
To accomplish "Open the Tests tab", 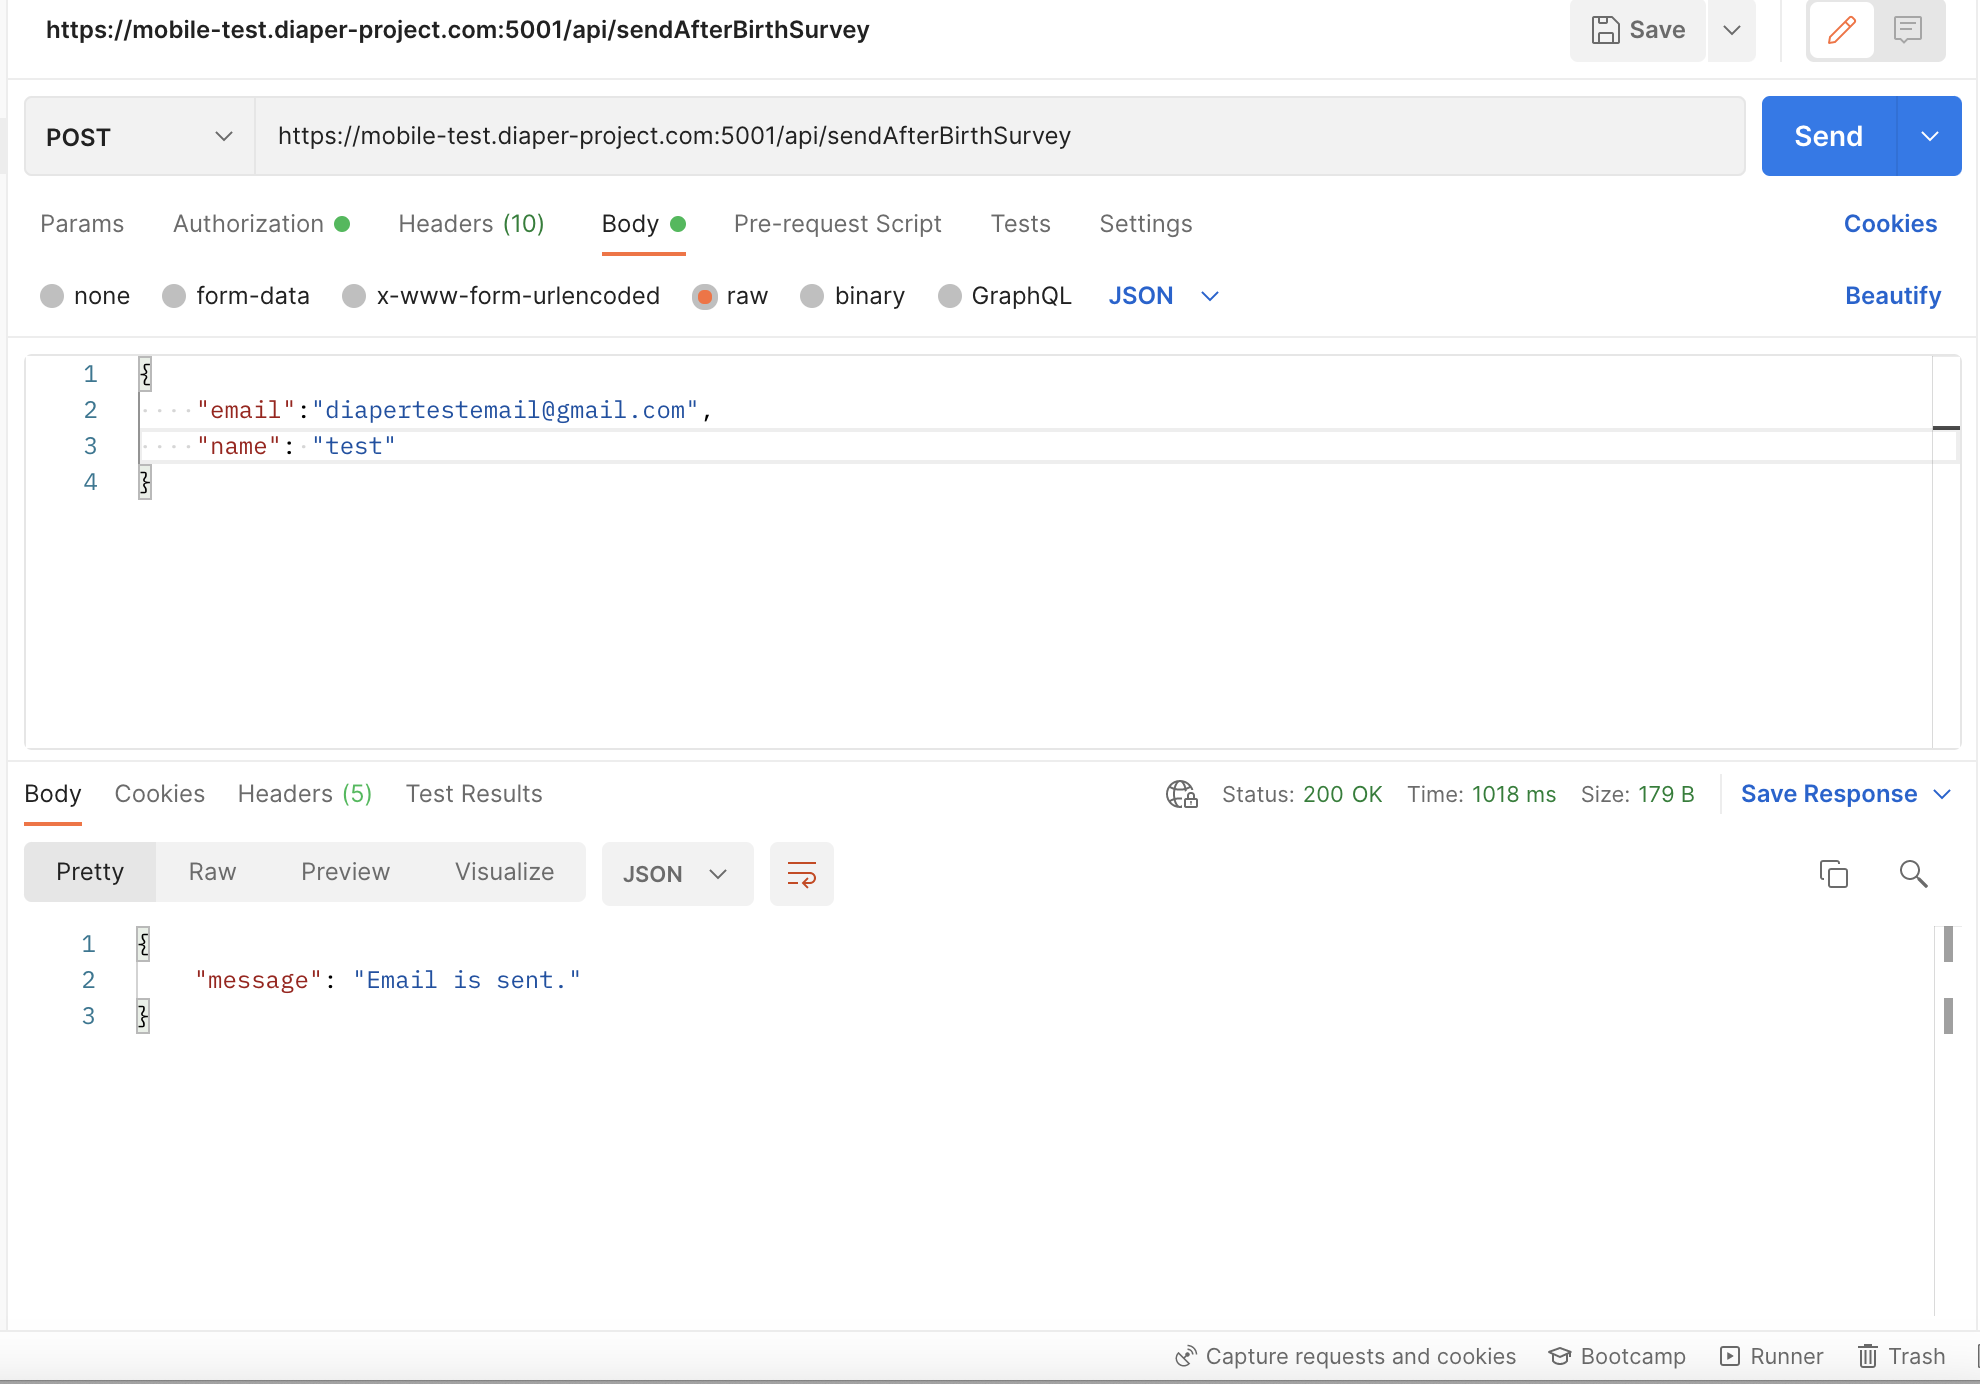I will pyautogui.click(x=1020, y=224).
